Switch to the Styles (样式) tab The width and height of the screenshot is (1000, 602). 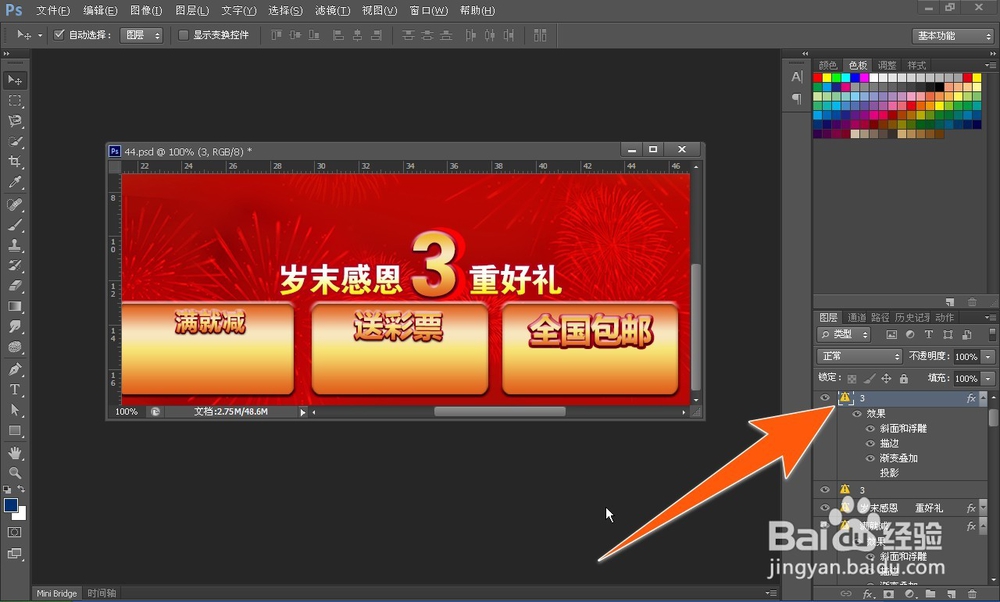[x=916, y=65]
